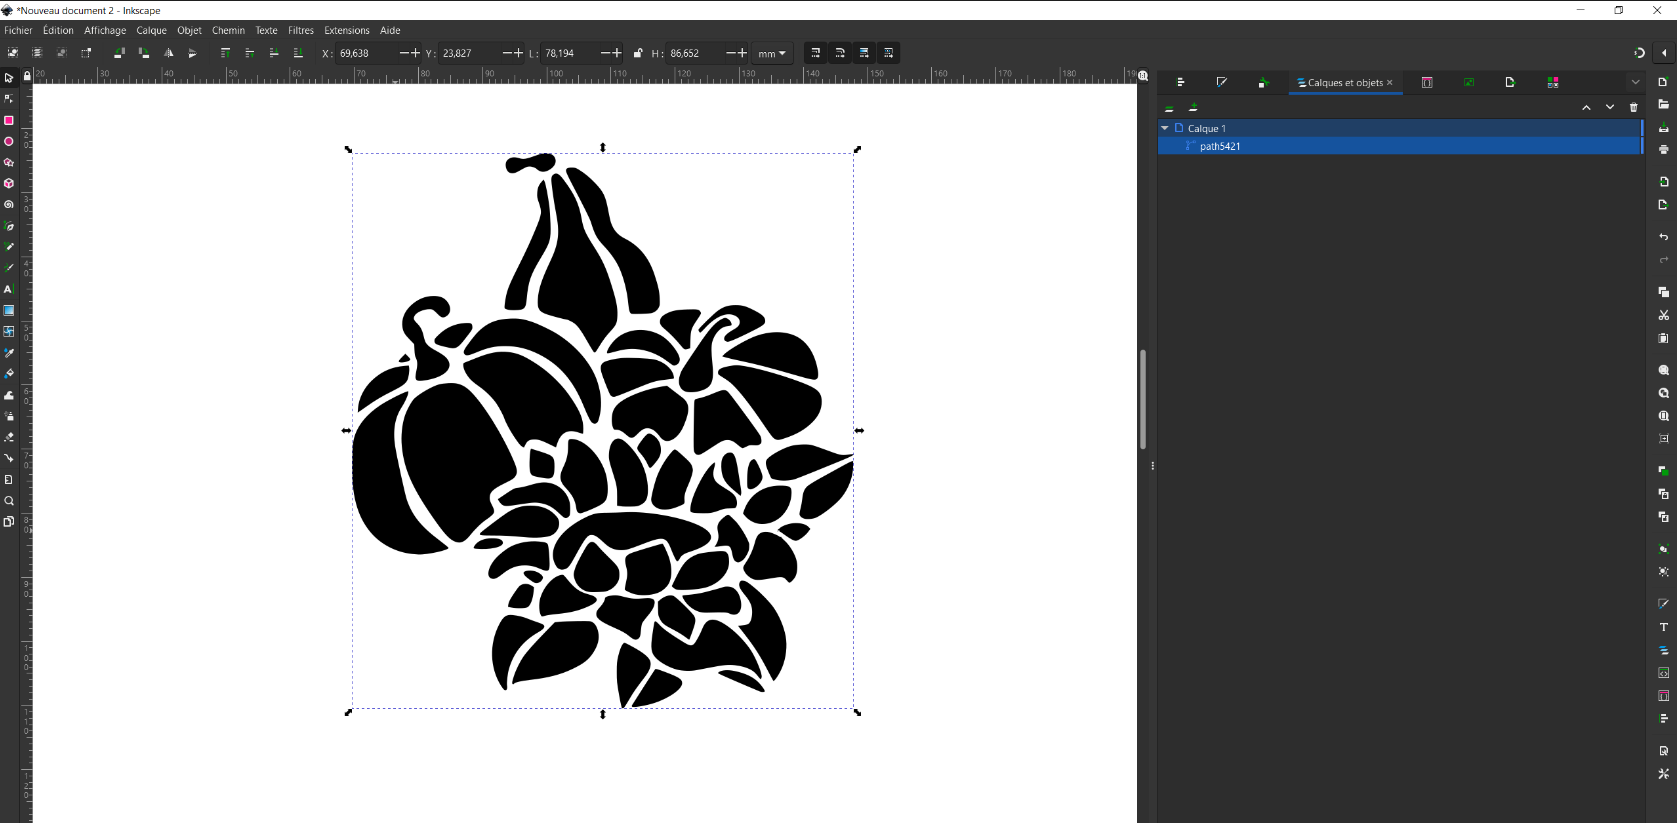This screenshot has width=1677, height=823.
Task: Close the Calques et objets tab
Action: coord(1390,83)
